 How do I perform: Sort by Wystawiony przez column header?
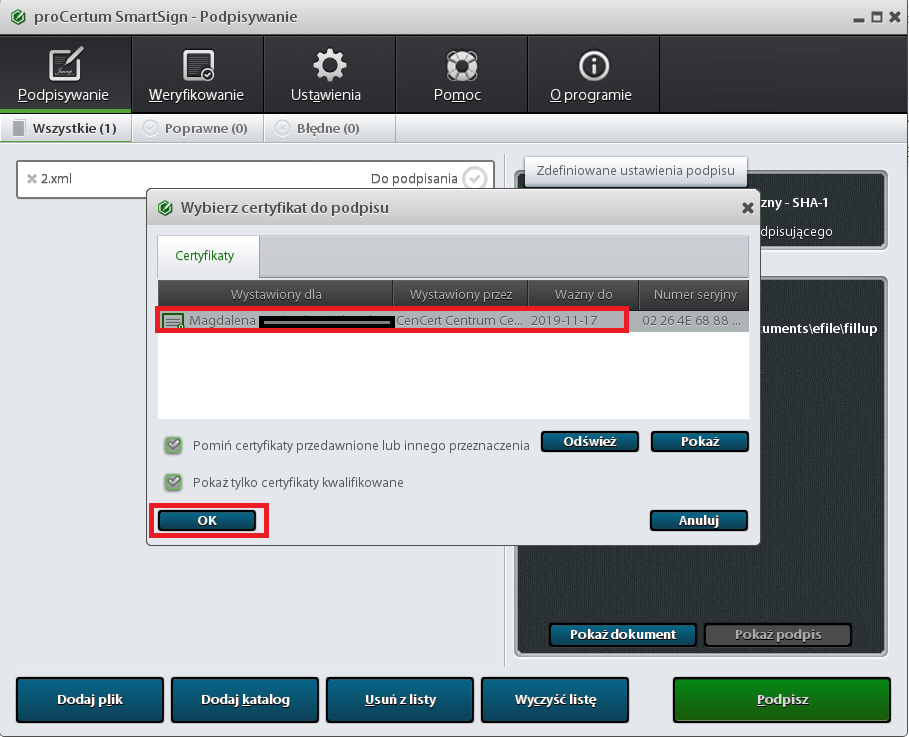tap(460, 295)
